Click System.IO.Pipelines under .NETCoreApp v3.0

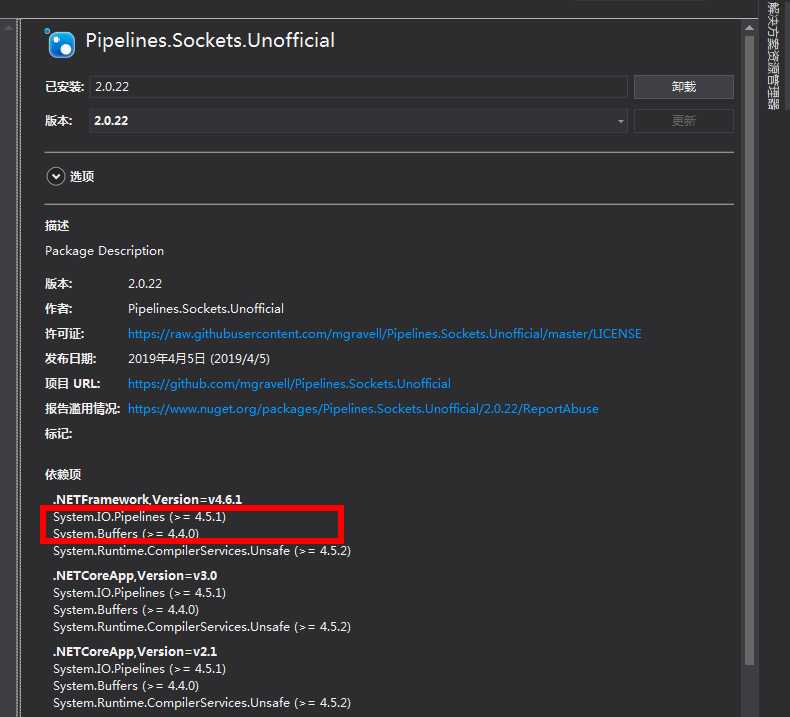click(x=140, y=593)
